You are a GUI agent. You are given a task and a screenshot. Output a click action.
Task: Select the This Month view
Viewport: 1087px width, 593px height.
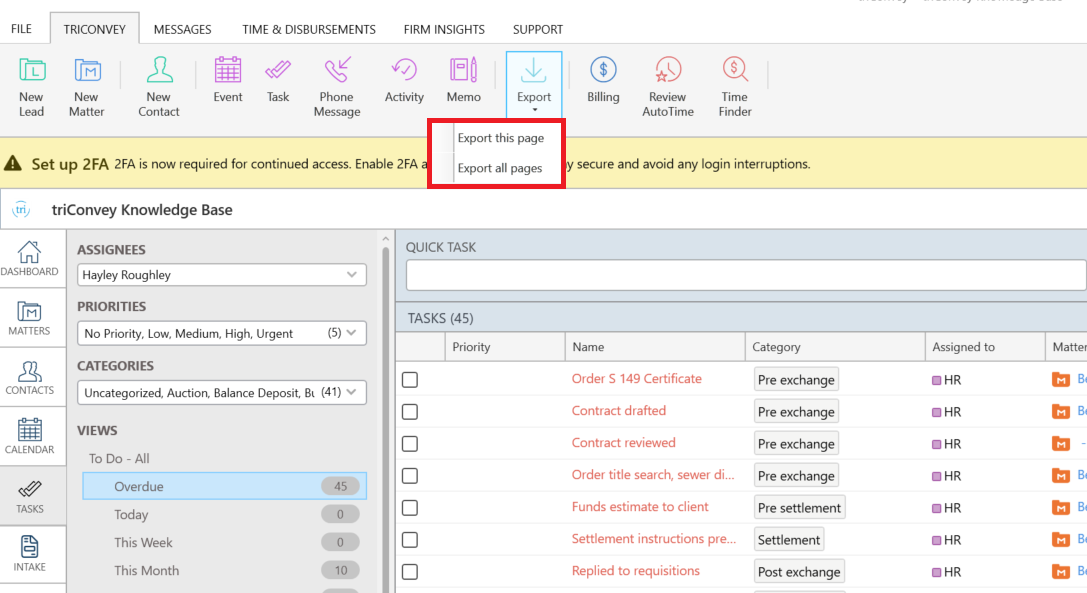pyautogui.click(x=147, y=571)
